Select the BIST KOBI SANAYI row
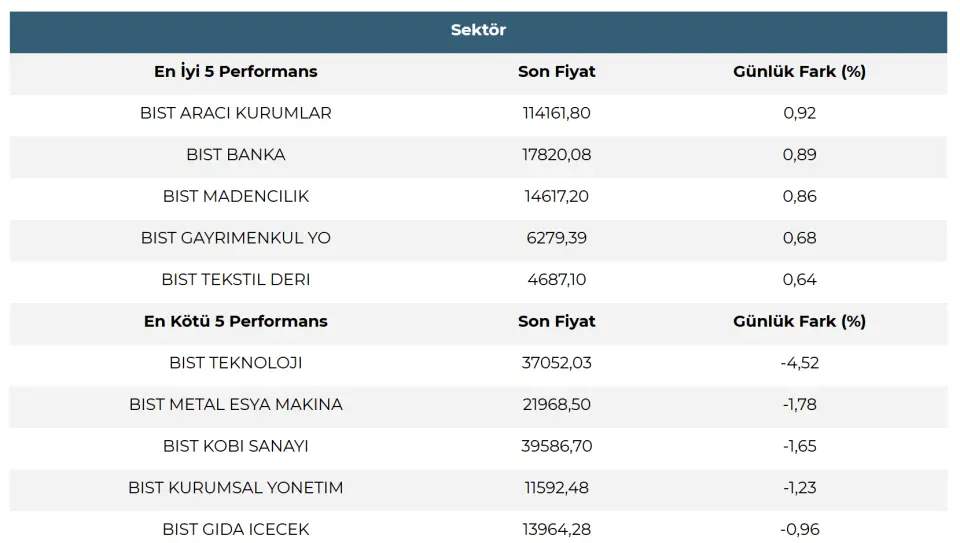 235,446
